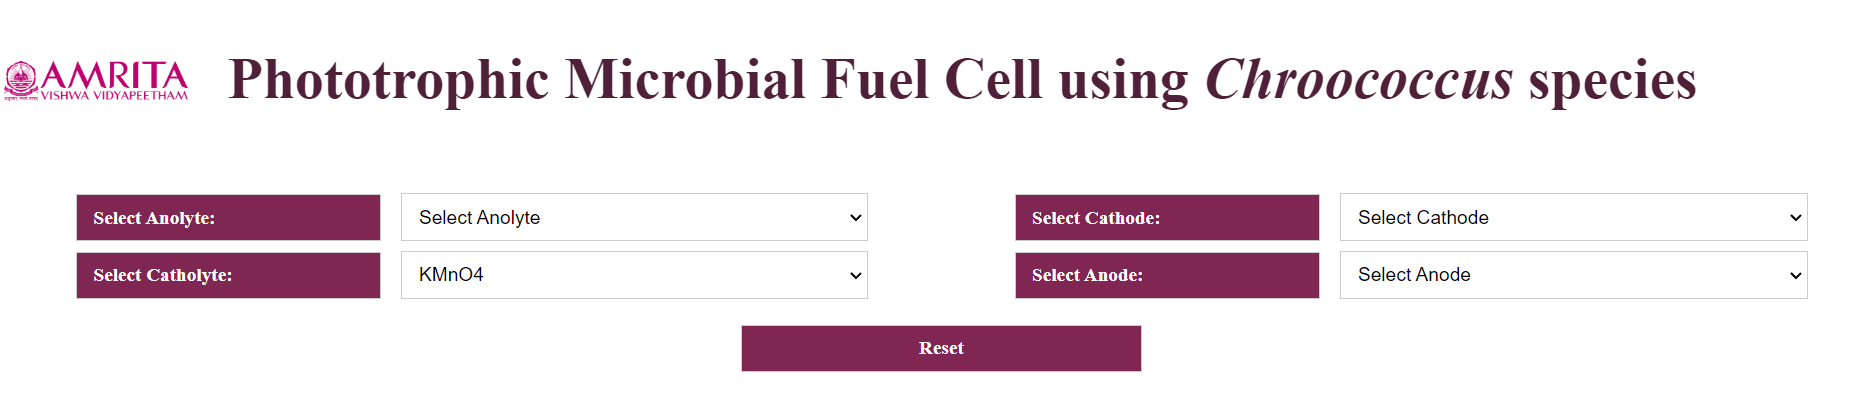Click the Anolyte dropdown chevron arrow
This screenshot has width=1857, height=409.
pos(856,218)
